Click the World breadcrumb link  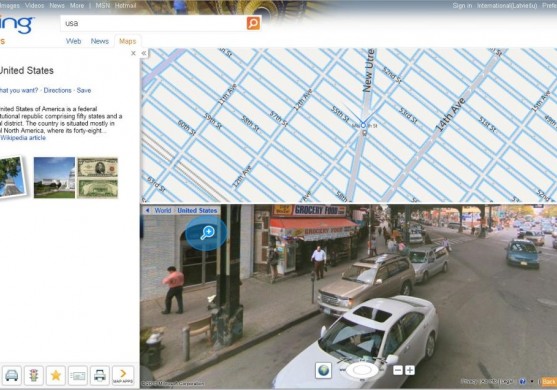tap(163, 210)
